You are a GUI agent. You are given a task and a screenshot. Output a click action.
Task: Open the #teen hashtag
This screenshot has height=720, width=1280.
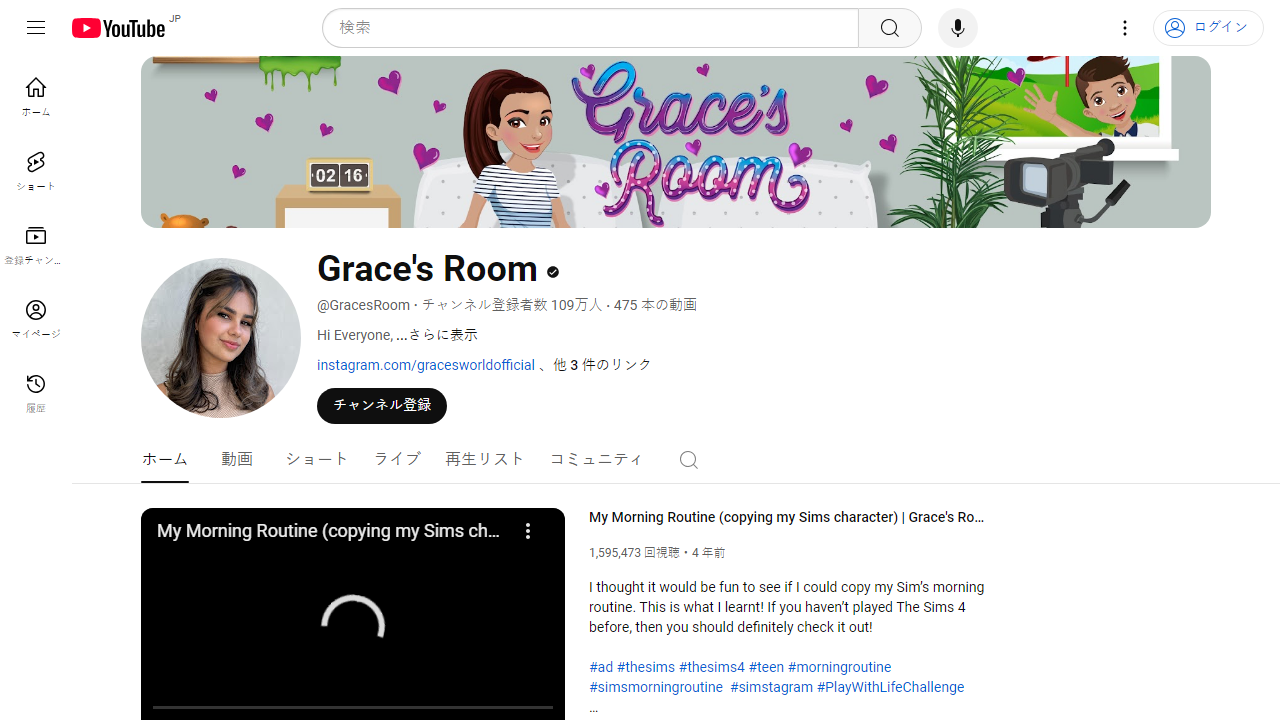[x=766, y=667]
